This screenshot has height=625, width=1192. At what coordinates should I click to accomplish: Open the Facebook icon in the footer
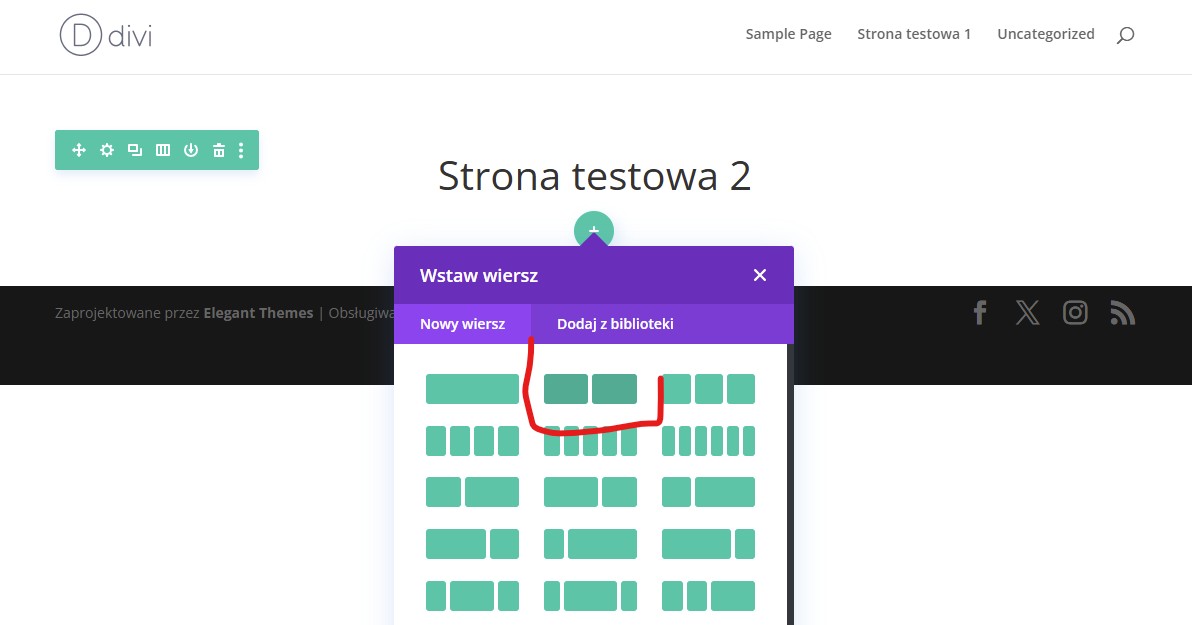point(980,313)
